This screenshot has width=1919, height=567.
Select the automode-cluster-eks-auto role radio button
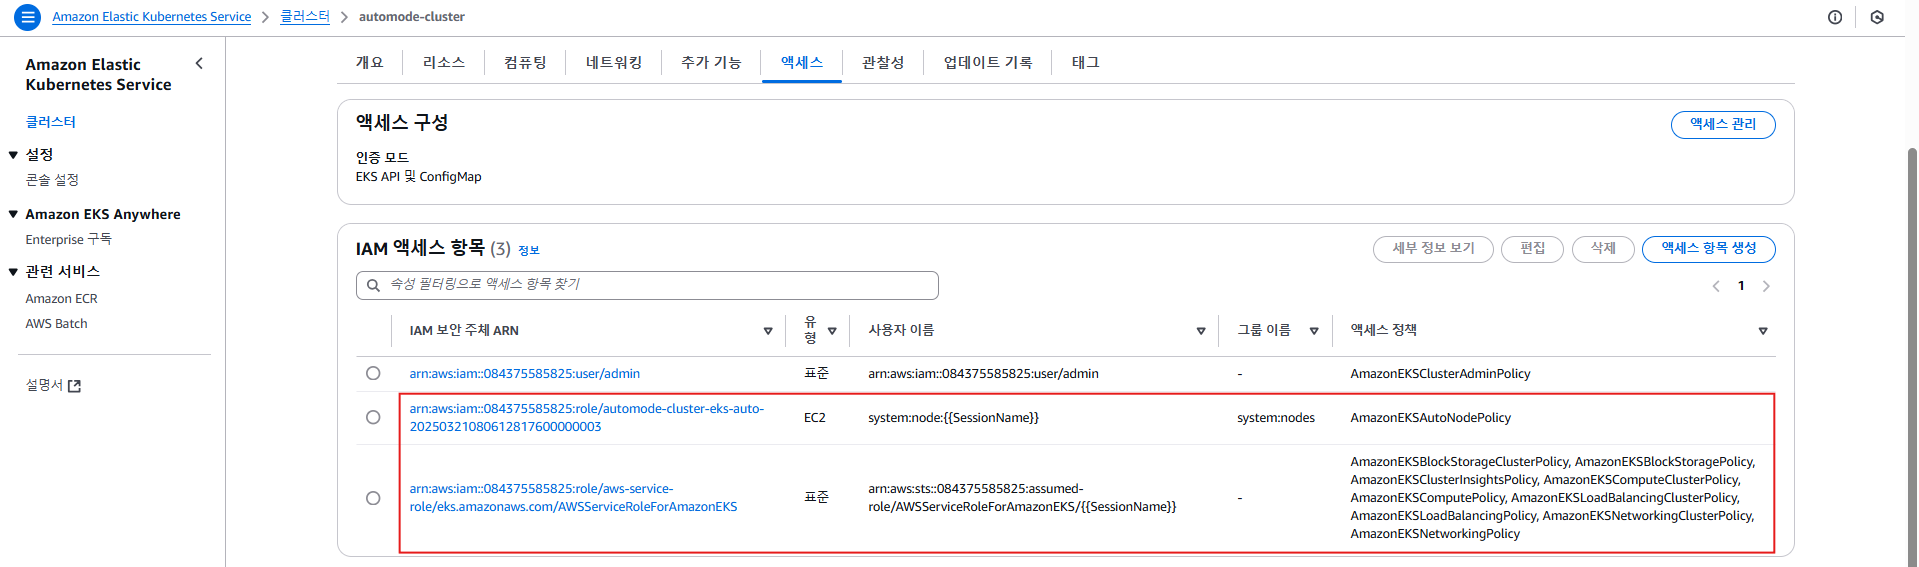coord(373,417)
